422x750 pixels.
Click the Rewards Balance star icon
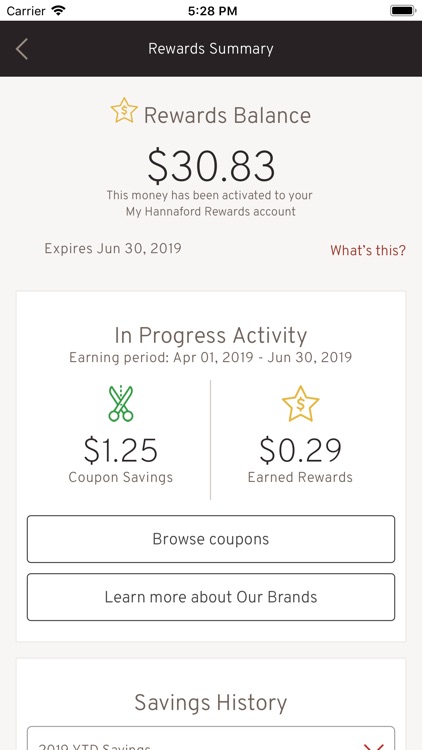tap(124, 110)
